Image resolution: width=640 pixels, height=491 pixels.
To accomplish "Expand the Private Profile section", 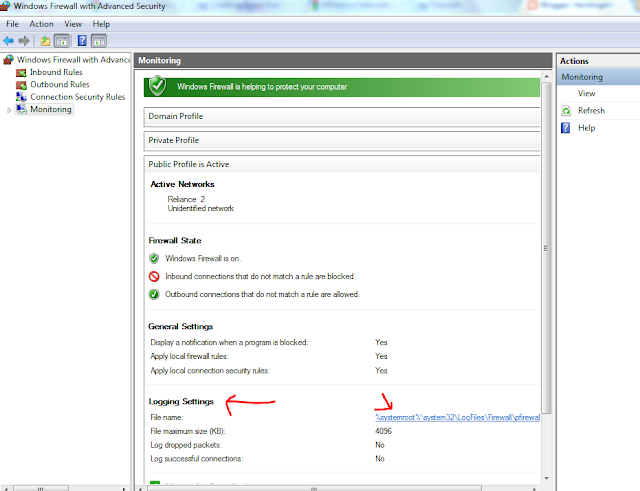I will coord(342,140).
